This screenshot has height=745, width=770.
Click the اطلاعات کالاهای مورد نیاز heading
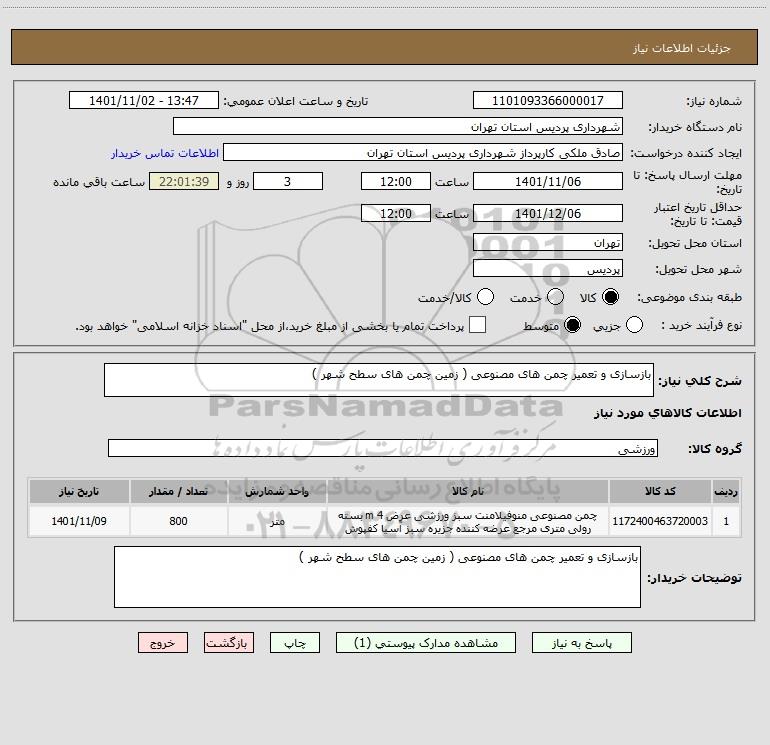[668, 414]
